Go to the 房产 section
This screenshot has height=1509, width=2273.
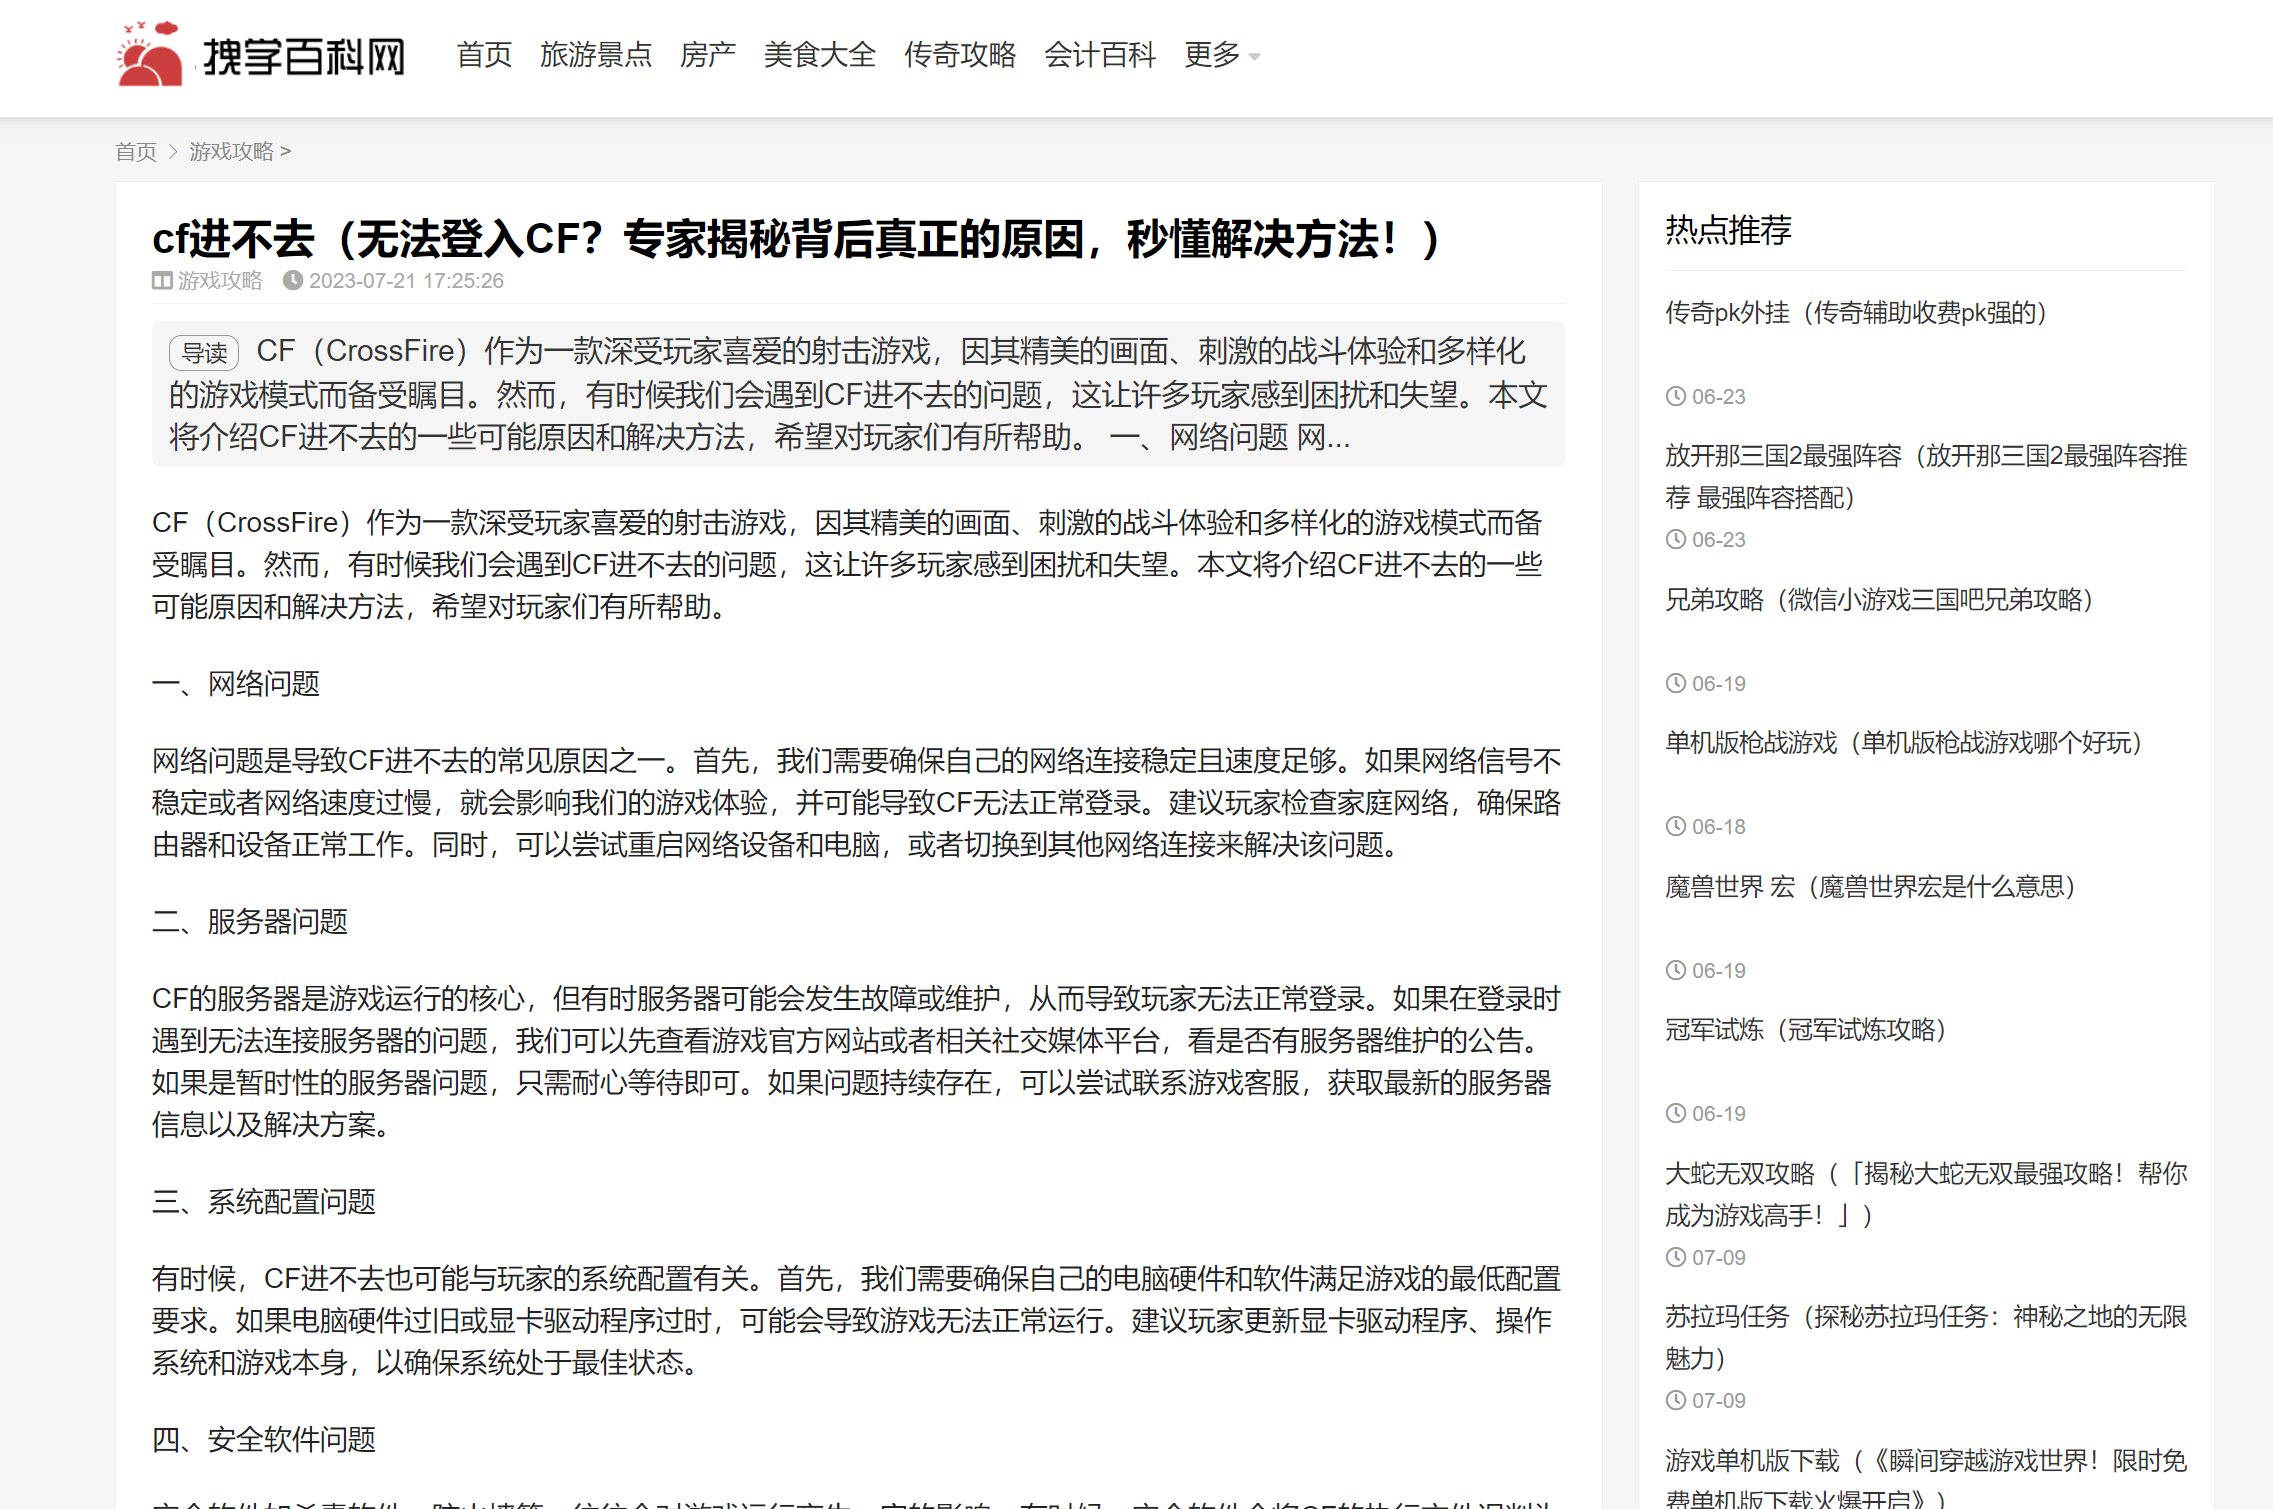(x=708, y=55)
